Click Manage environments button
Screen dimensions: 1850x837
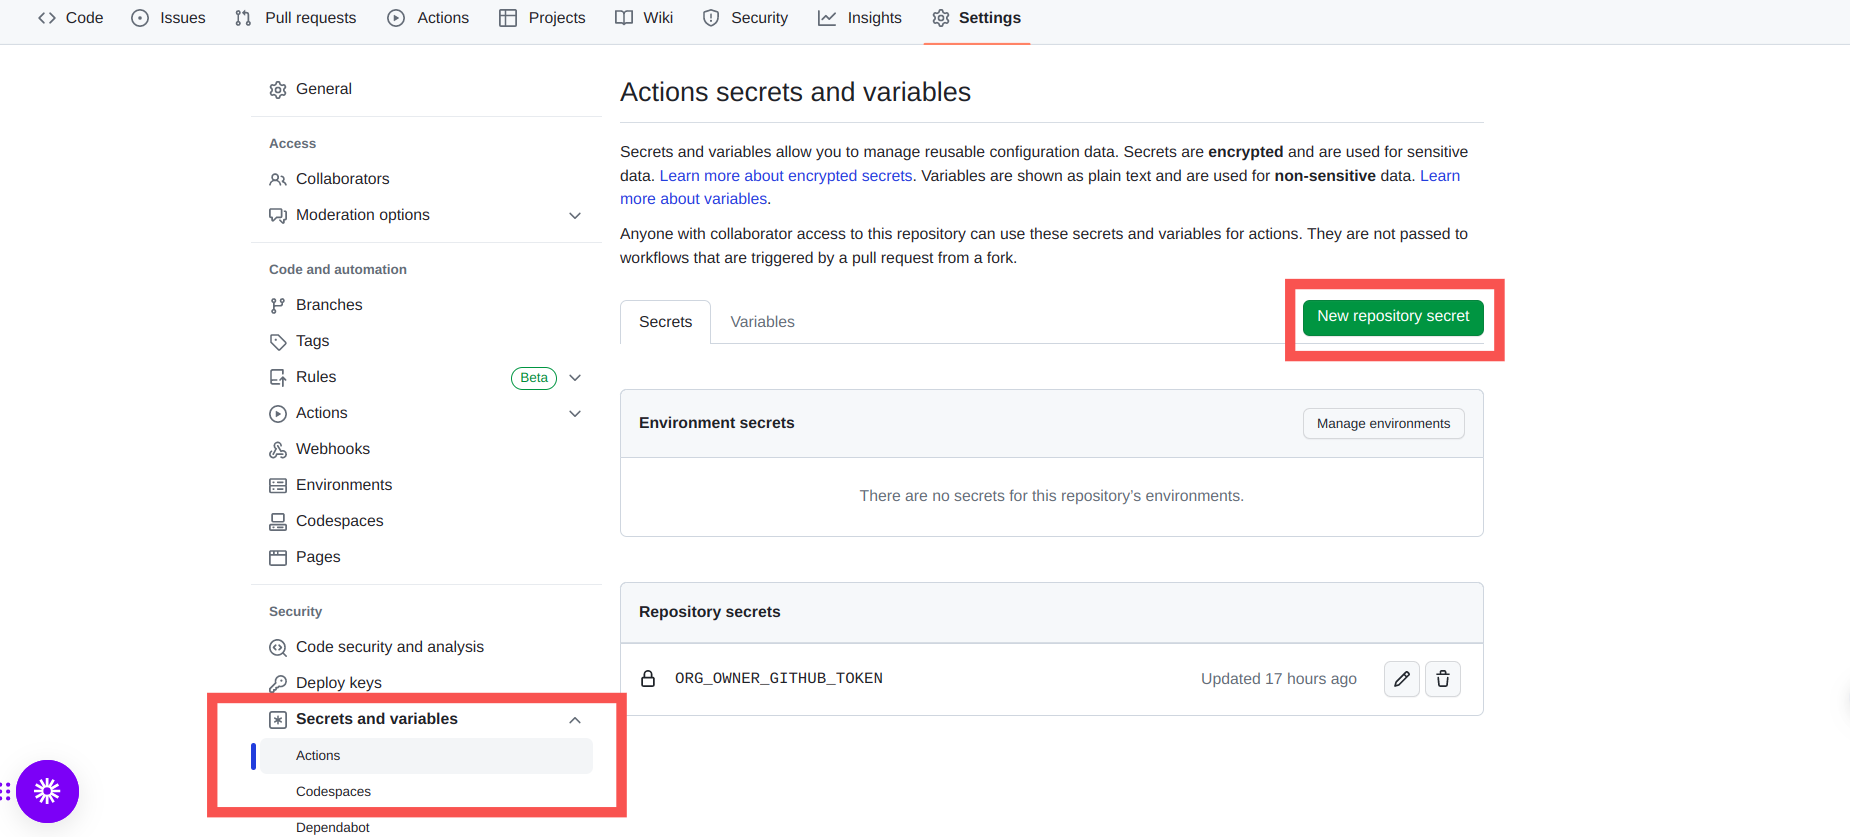(1383, 424)
